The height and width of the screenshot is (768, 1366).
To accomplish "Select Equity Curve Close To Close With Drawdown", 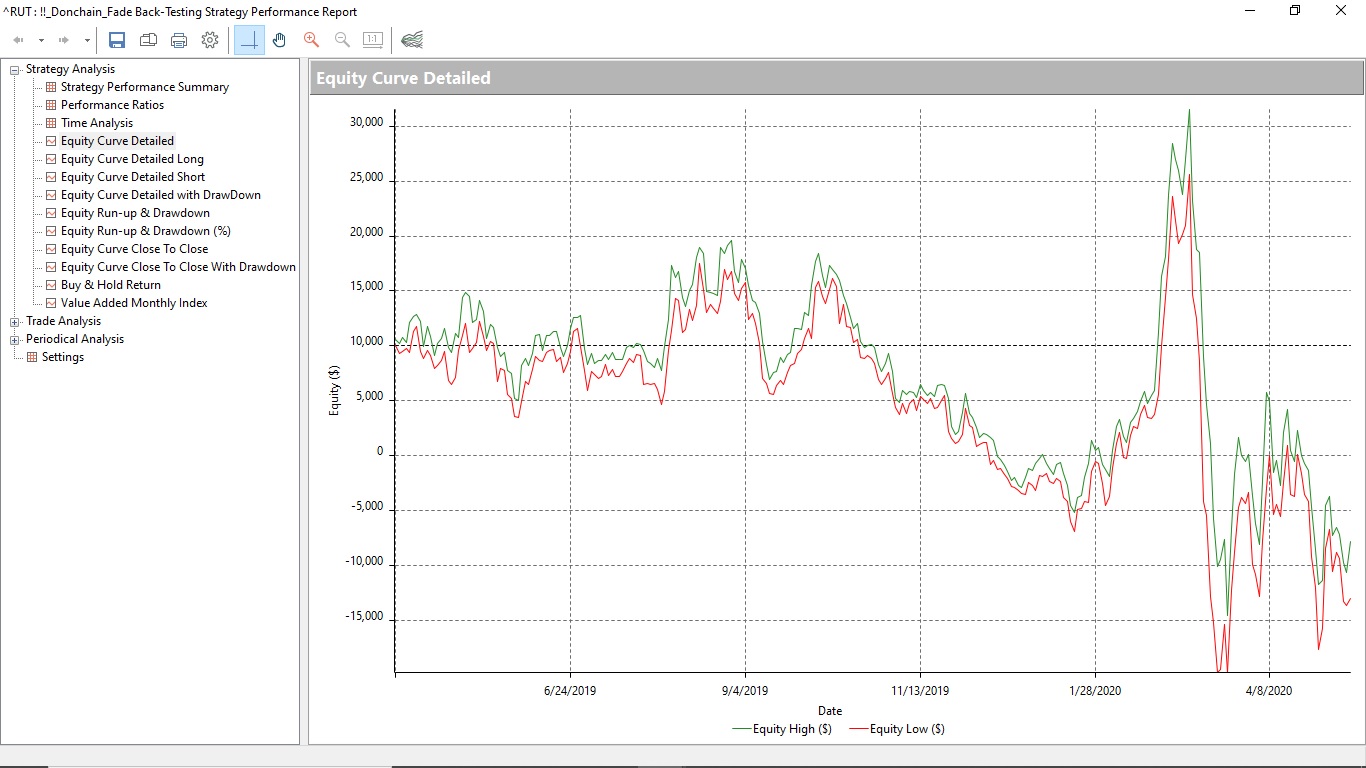I will point(178,267).
